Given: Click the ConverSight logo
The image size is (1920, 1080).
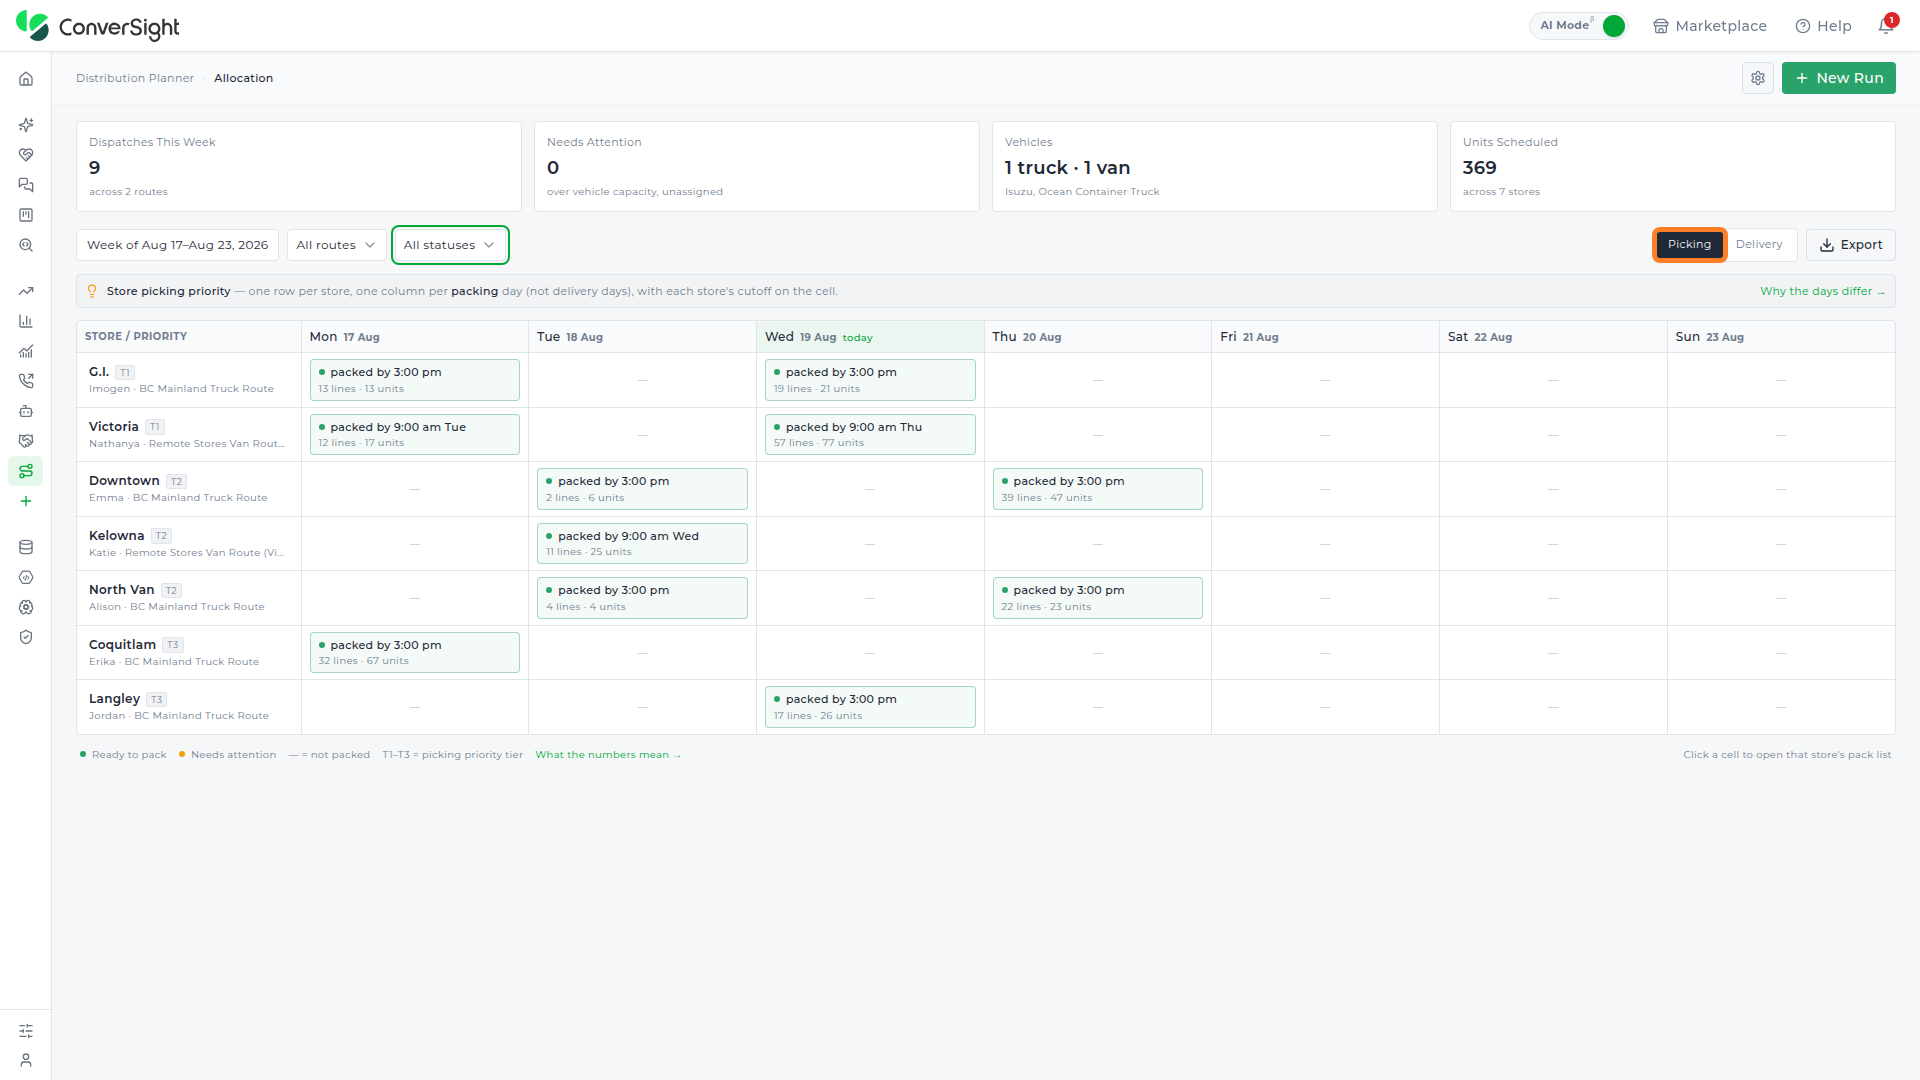Looking at the screenshot, I should [x=98, y=26].
